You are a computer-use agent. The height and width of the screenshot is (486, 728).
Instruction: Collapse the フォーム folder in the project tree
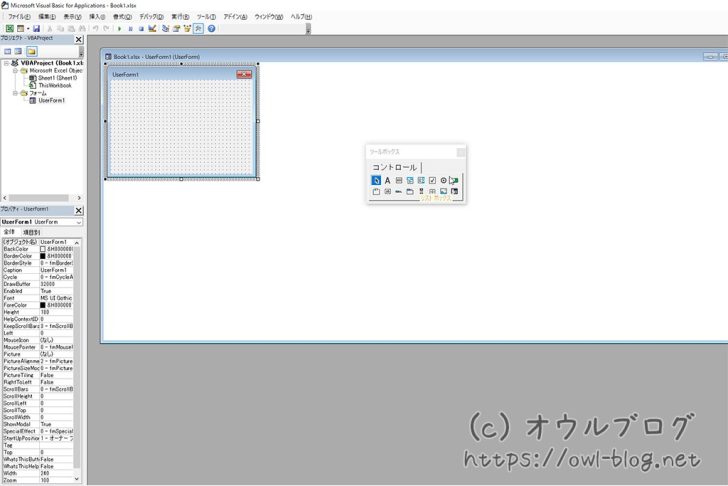[15, 93]
